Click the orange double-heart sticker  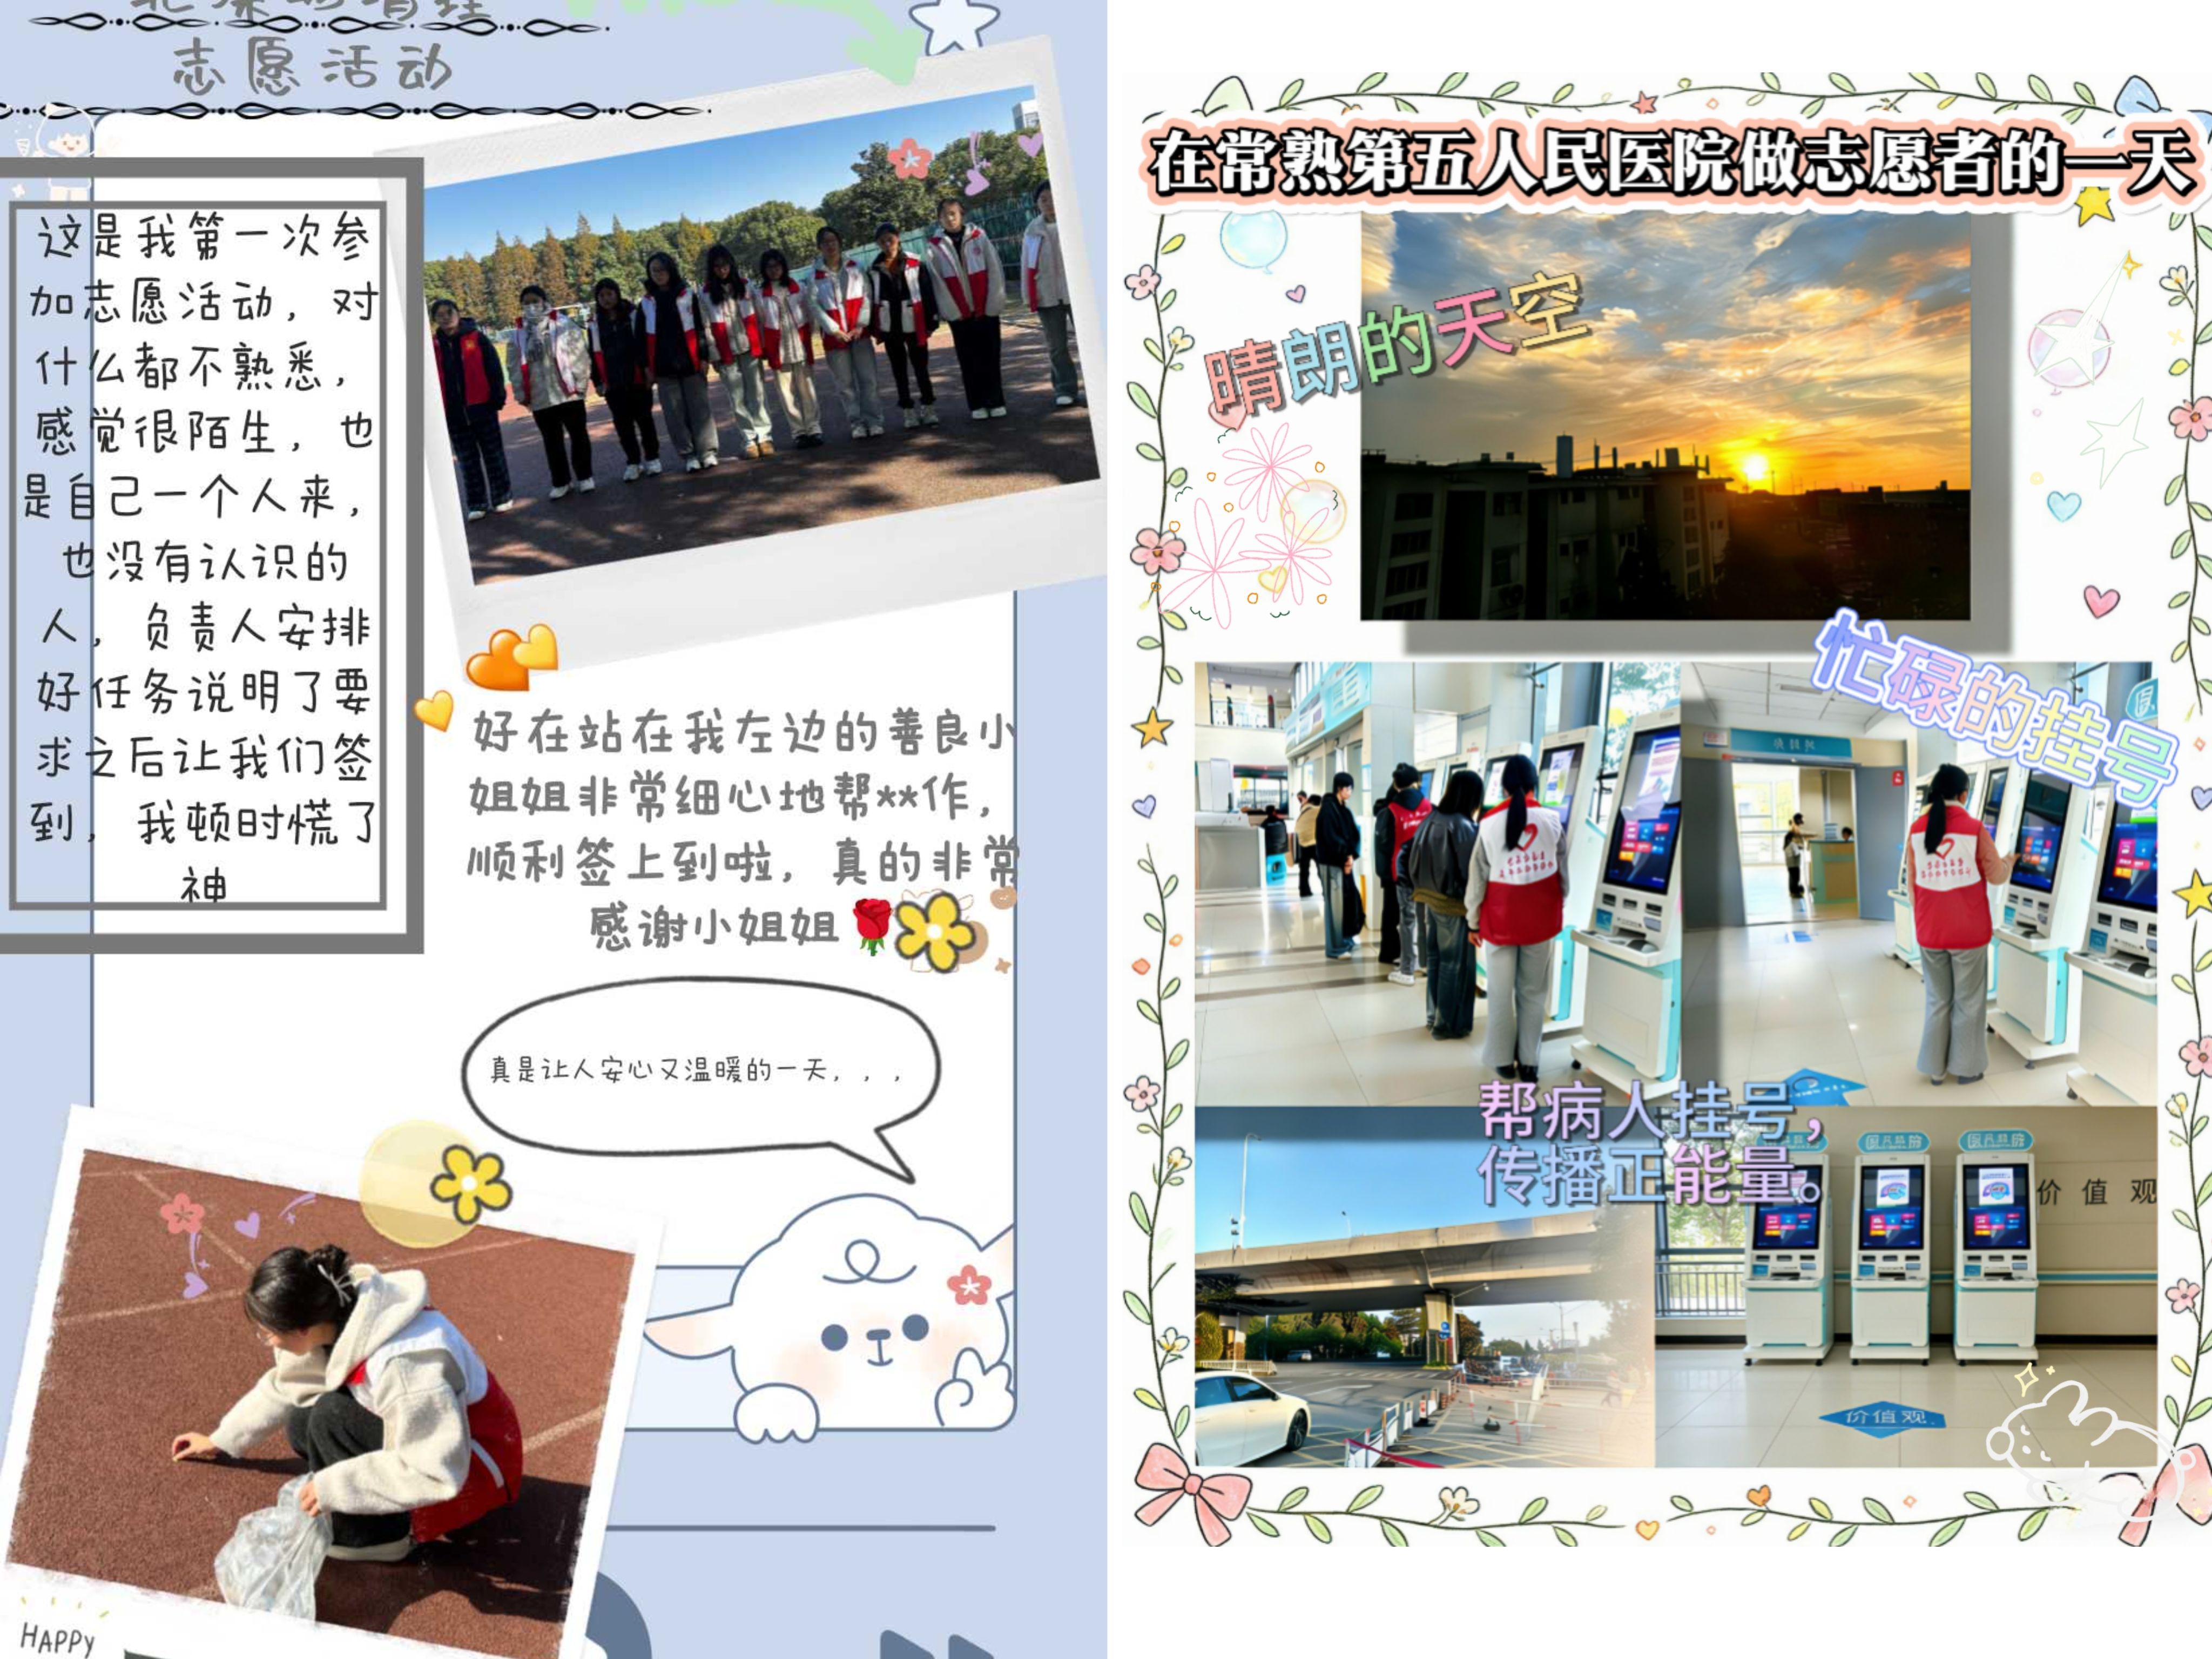point(512,657)
